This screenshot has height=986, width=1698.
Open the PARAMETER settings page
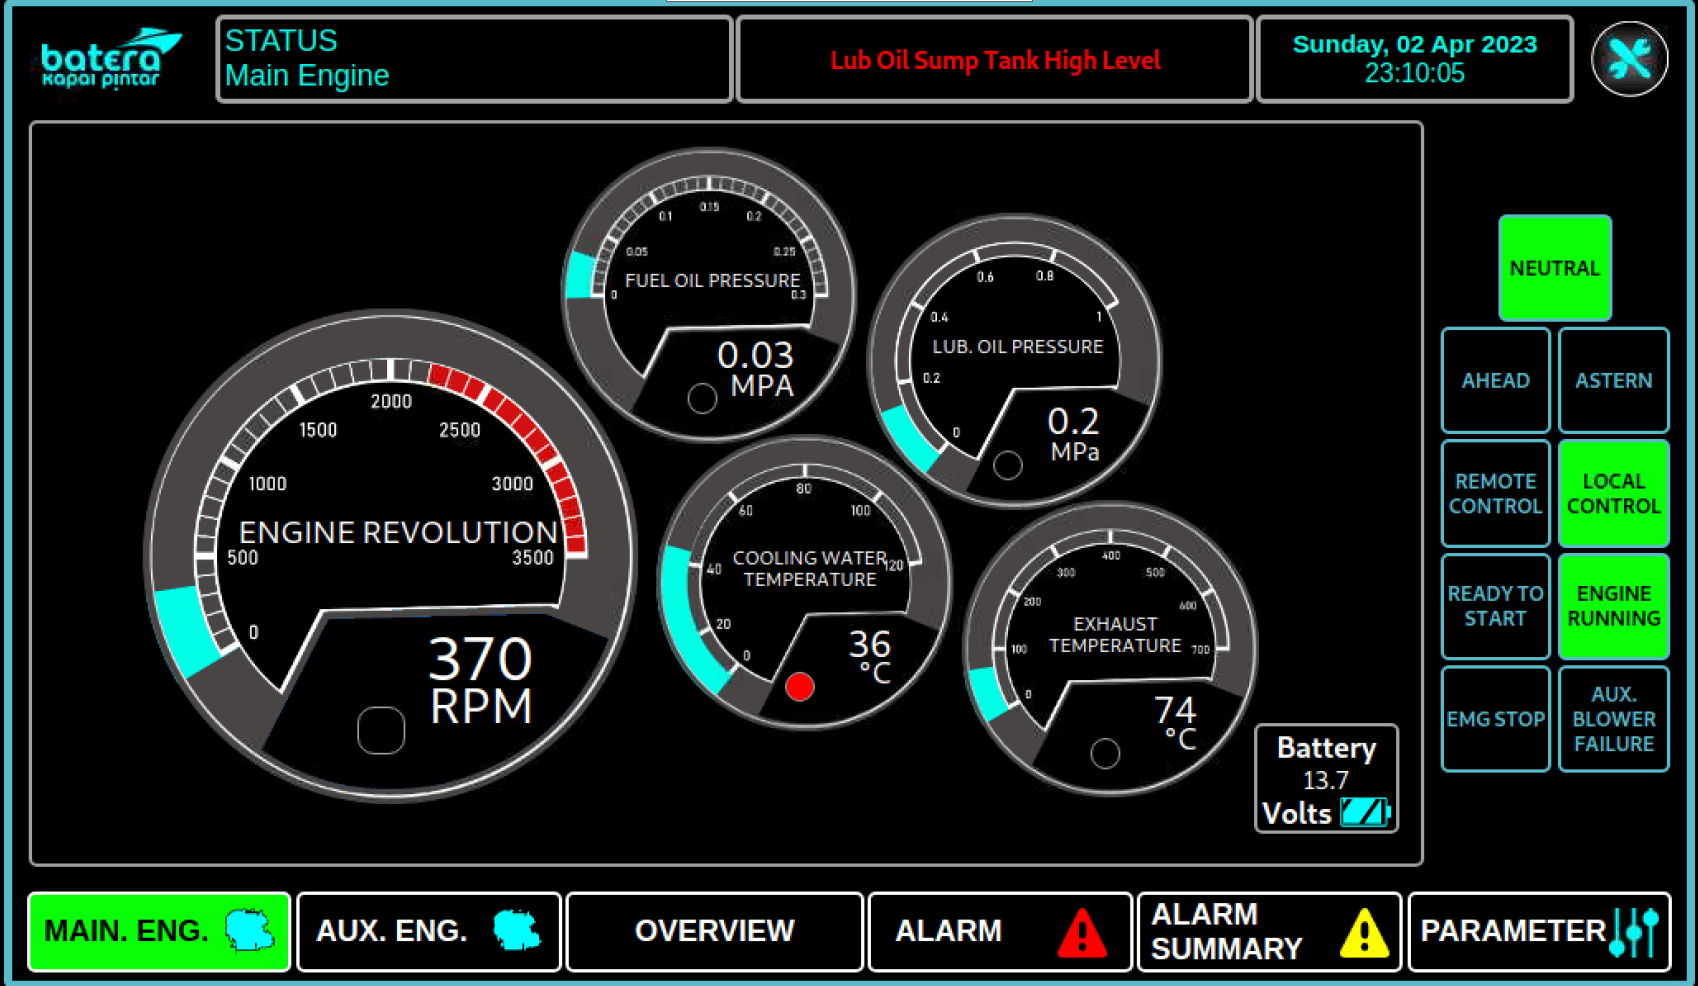click(x=1538, y=931)
